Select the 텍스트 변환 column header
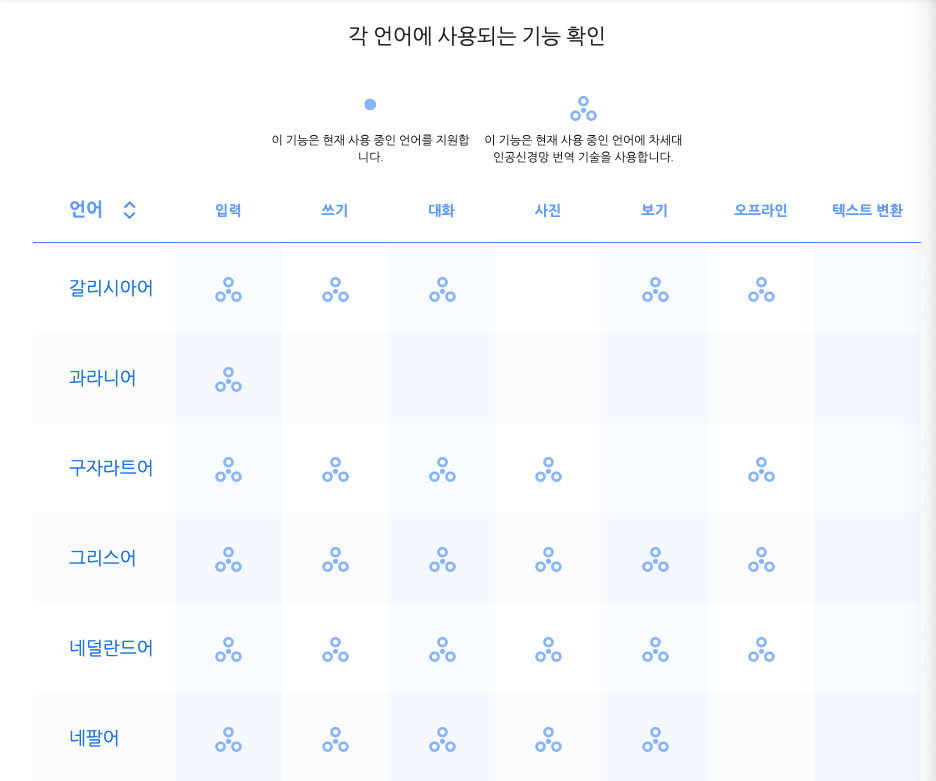The width and height of the screenshot is (936, 781). [867, 210]
